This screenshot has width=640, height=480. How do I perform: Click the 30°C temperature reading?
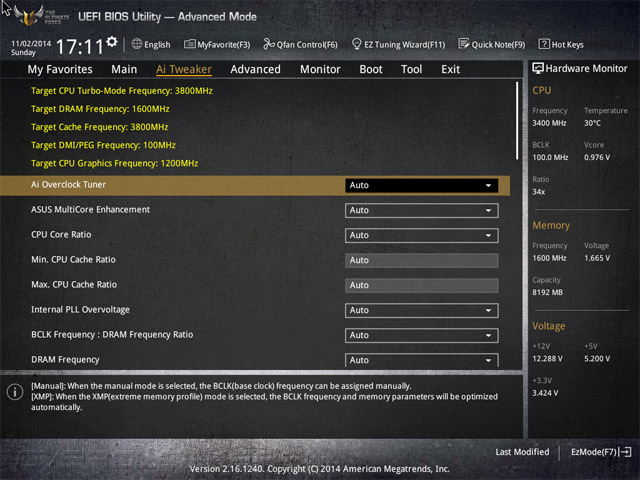tap(592, 123)
